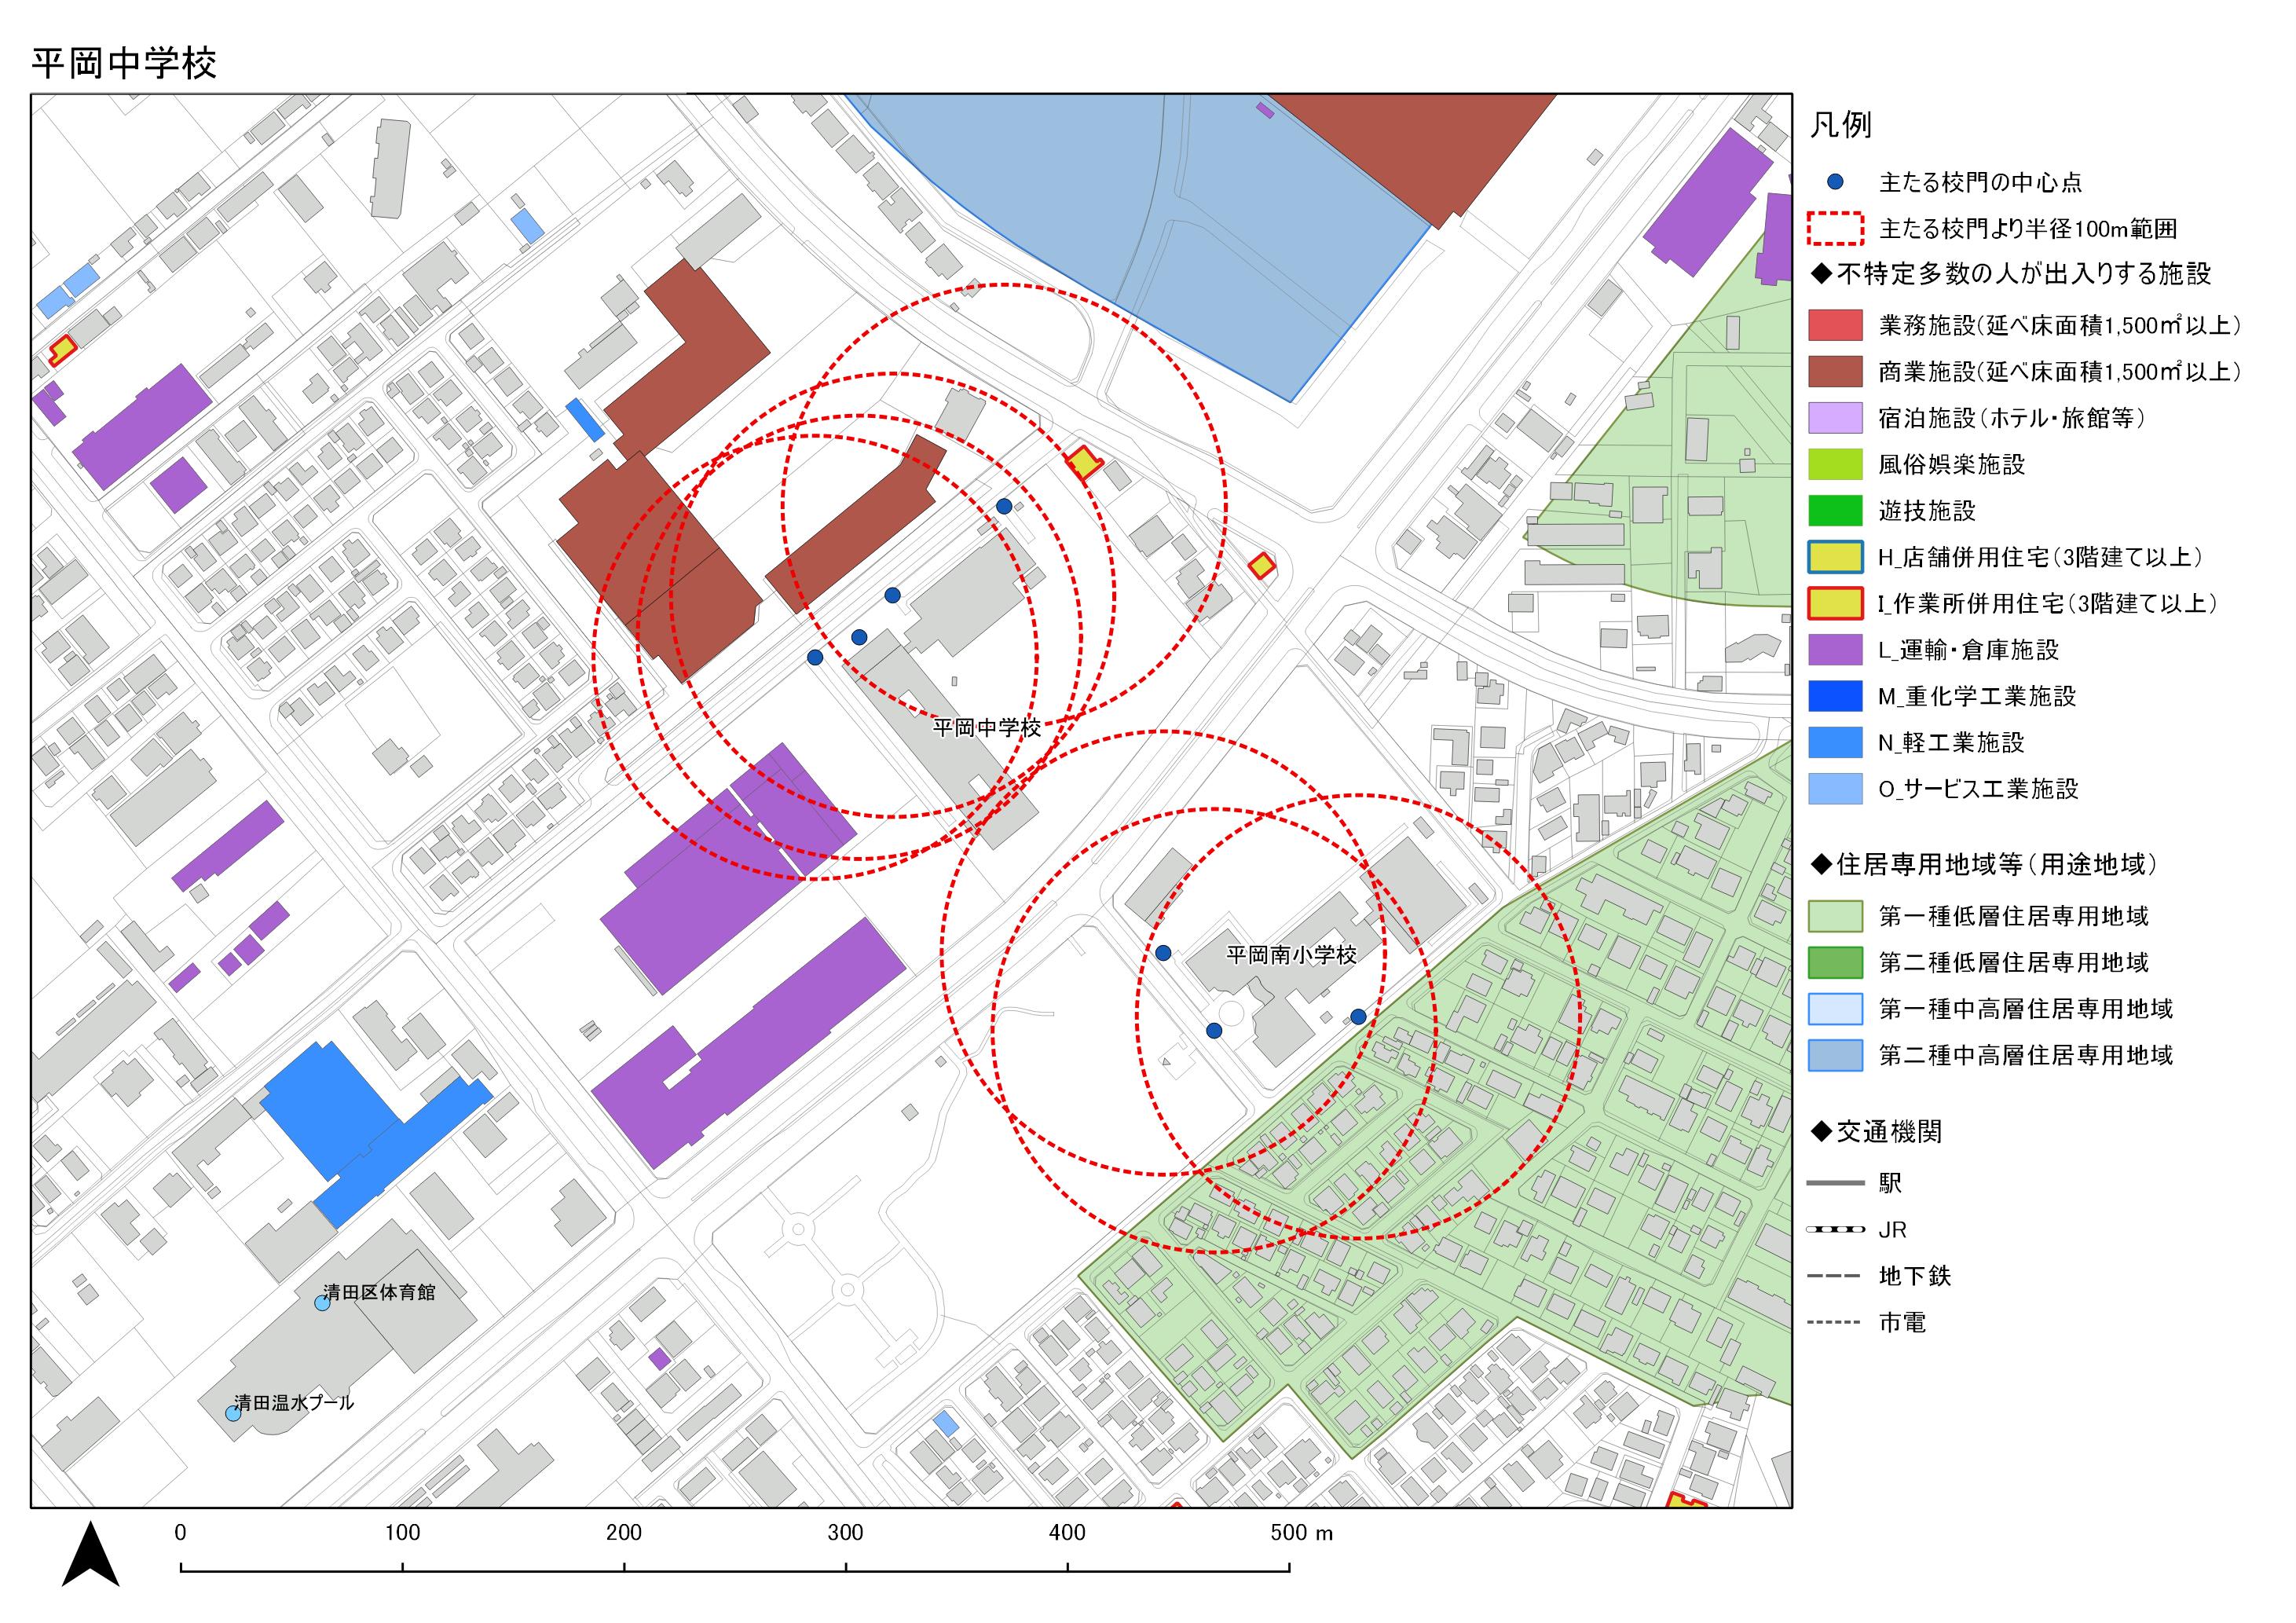Click the 風俗娯楽施設 lime legend swatch
This screenshot has height=1623, width=2296.
[x=1835, y=464]
